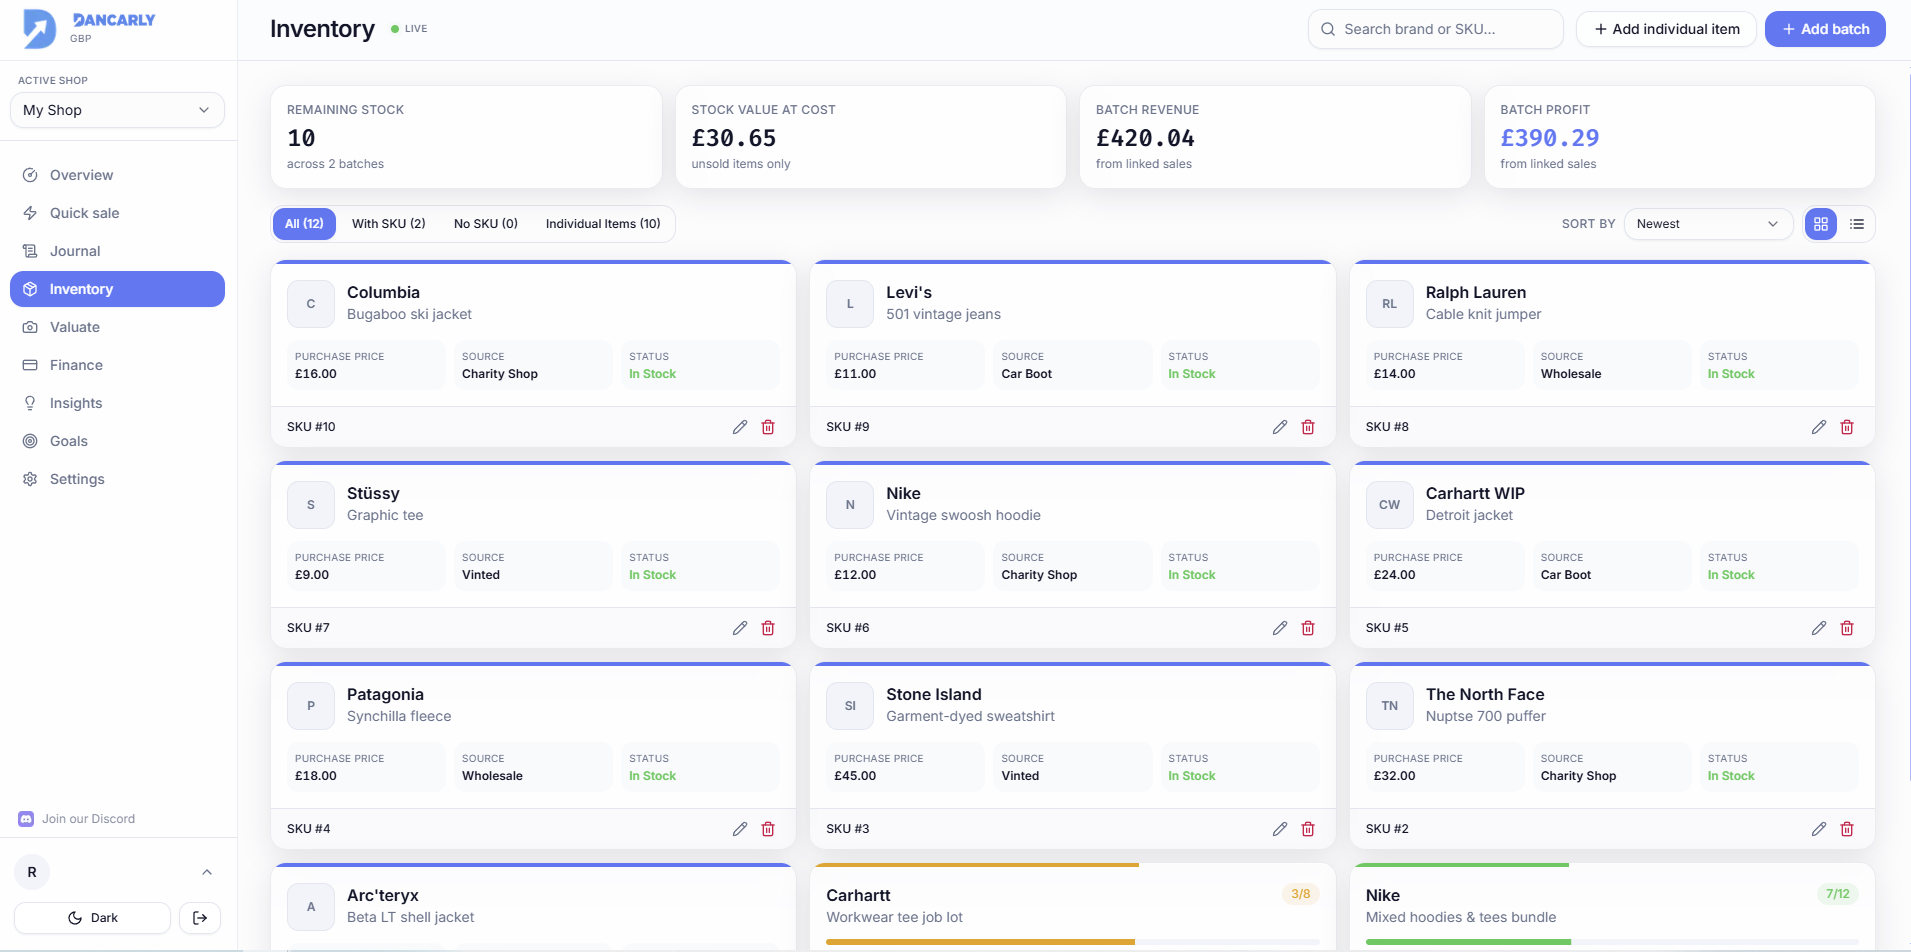
Task: Edit the Nike Vintage swoosh hoodie
Action: pos(1280,628)
